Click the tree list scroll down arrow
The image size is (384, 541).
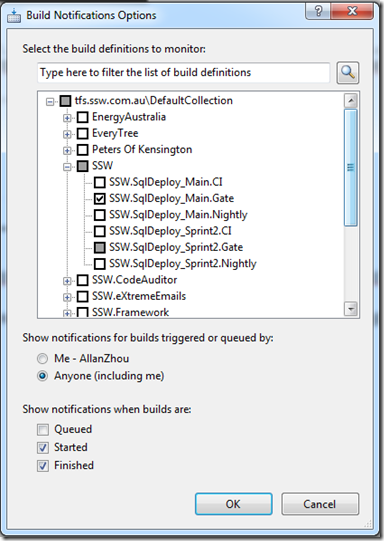coord(351,309)
